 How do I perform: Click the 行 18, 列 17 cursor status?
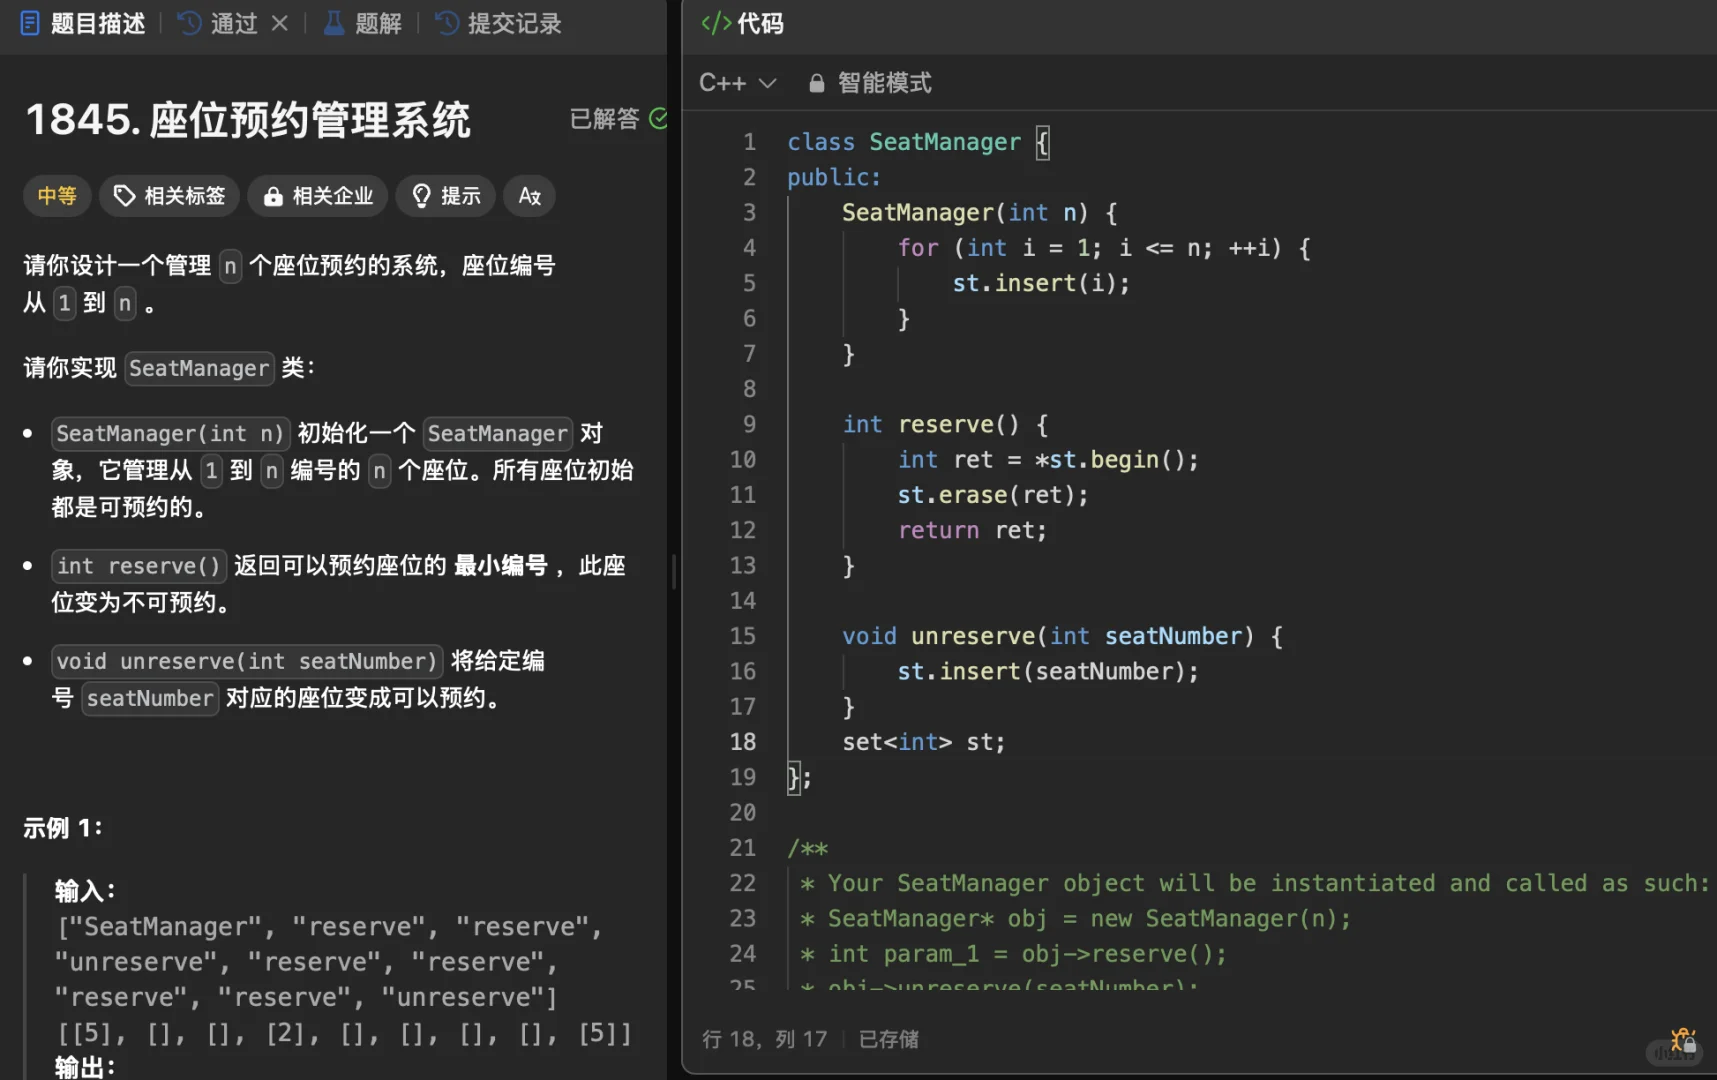765,1039
